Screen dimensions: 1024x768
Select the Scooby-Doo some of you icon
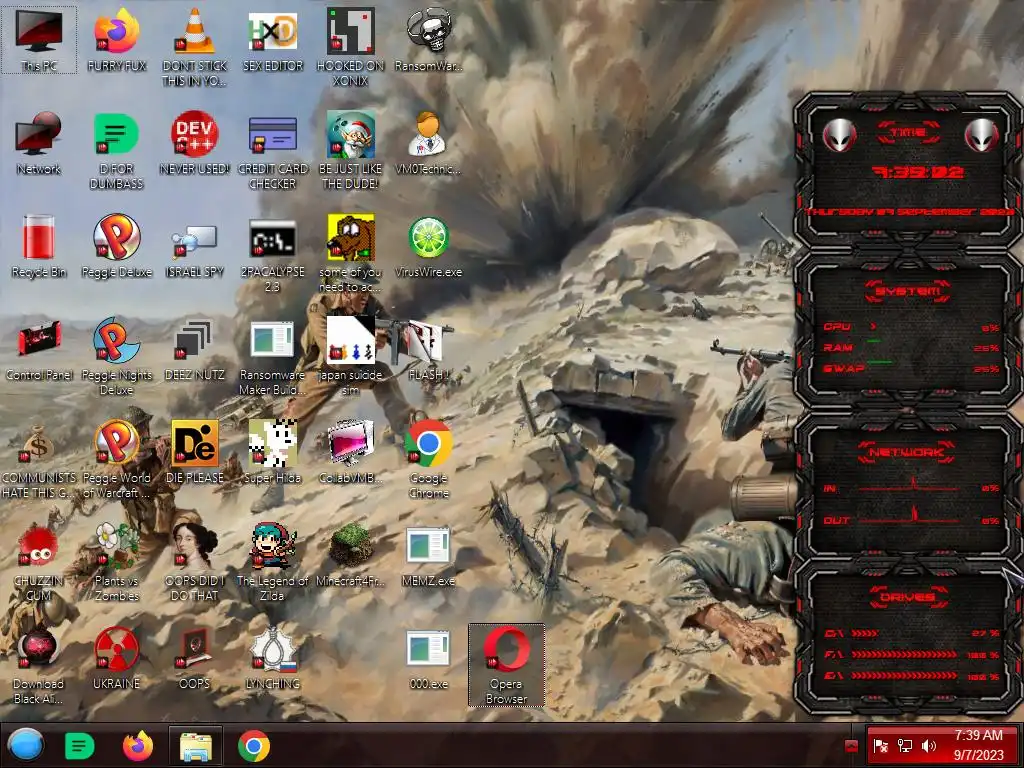(x=351, y=254)
